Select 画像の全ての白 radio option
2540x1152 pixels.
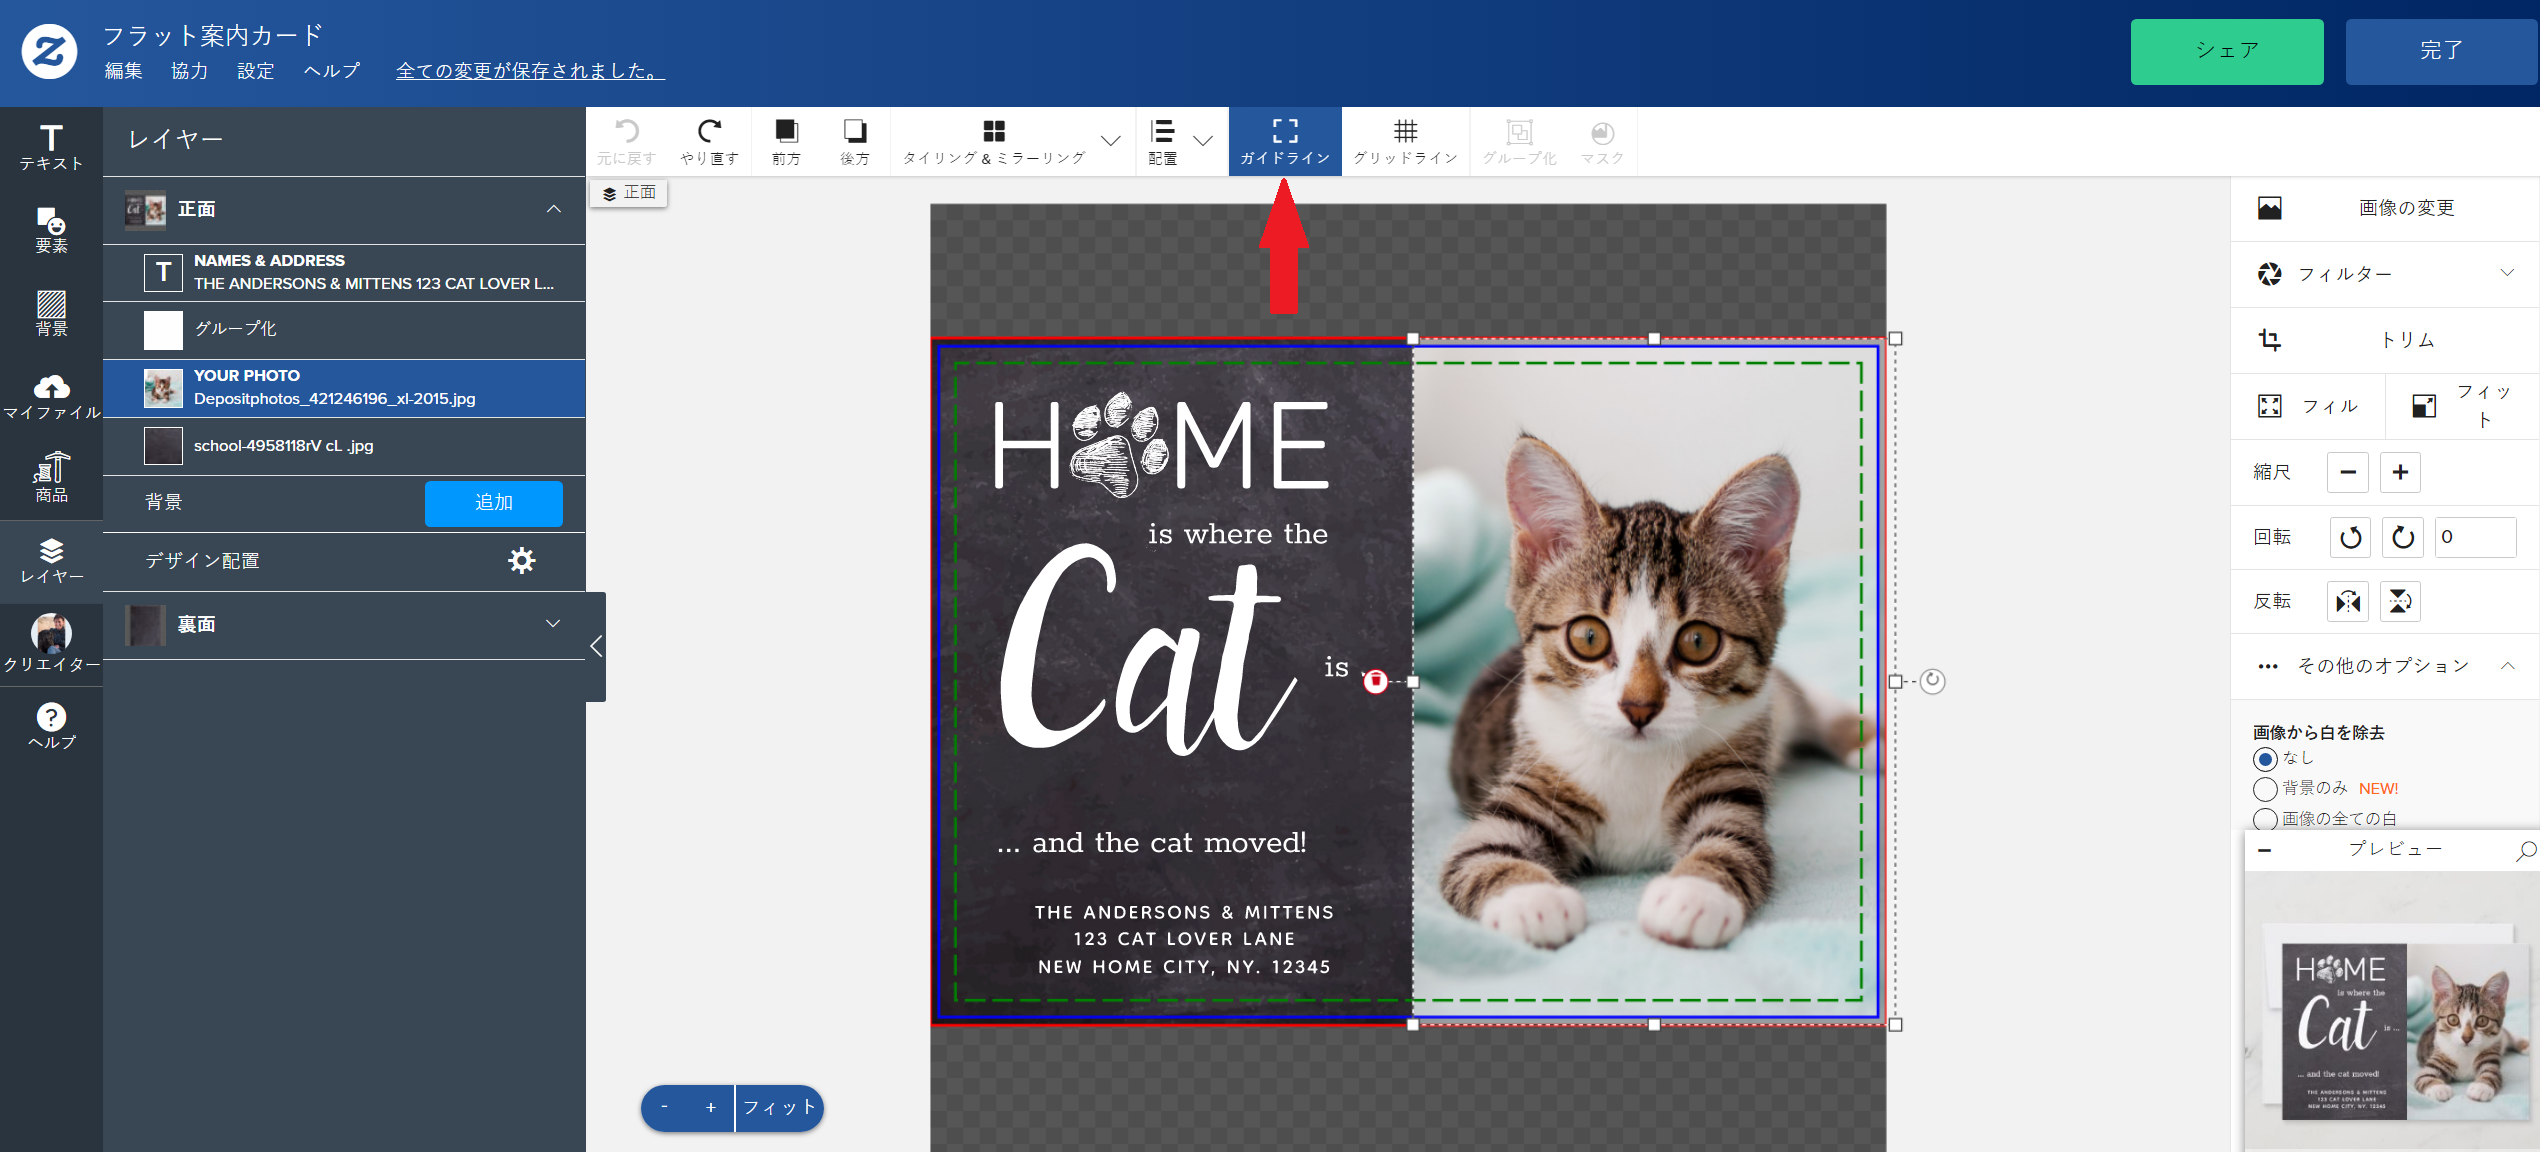2265,819
